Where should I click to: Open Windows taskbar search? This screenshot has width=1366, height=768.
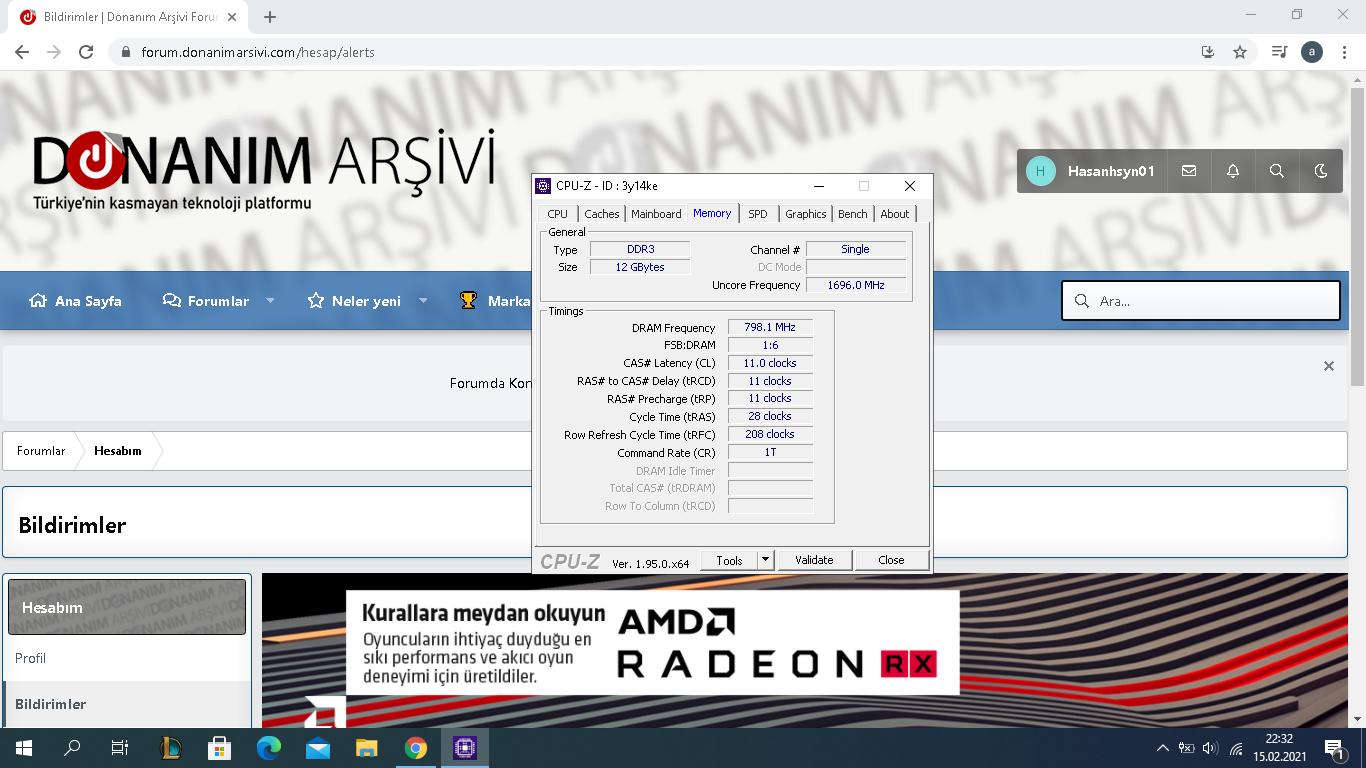[72, 748]
